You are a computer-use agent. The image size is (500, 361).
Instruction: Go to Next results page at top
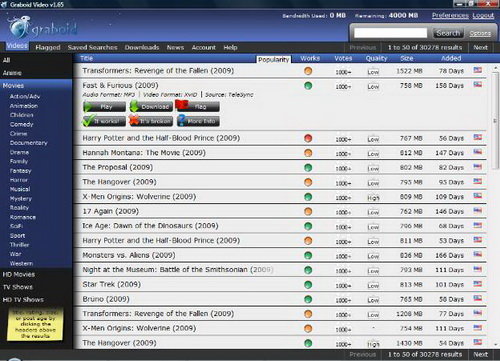point(480,47)
